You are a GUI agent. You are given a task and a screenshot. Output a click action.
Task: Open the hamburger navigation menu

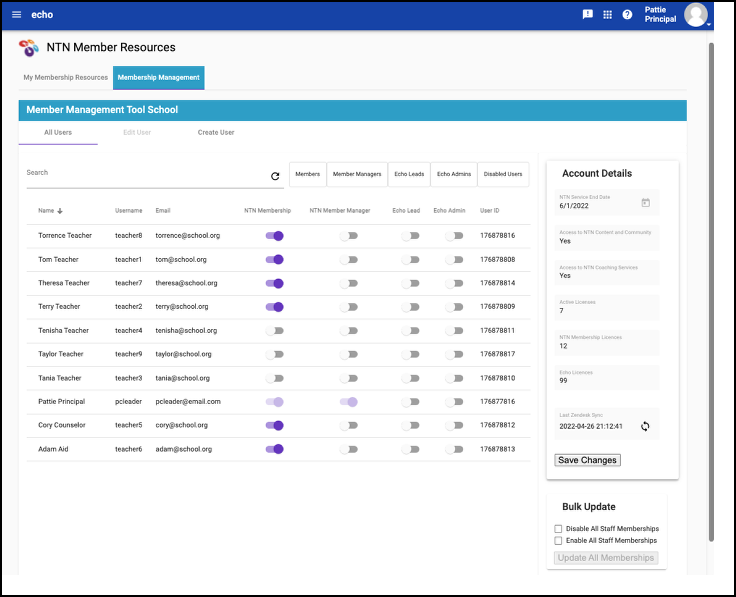(x=16, y=15)
